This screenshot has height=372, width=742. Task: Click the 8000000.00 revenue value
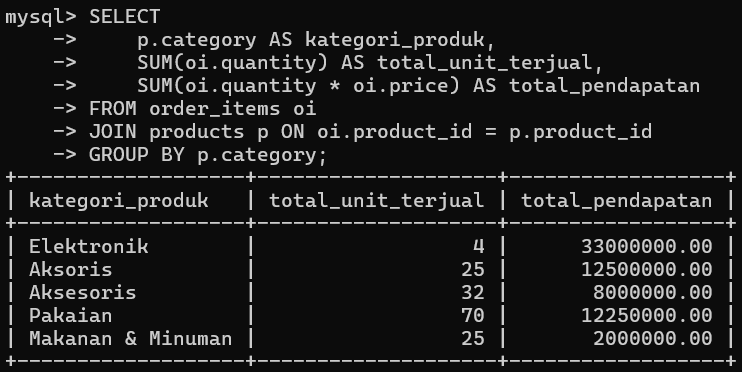pos(653,292)
